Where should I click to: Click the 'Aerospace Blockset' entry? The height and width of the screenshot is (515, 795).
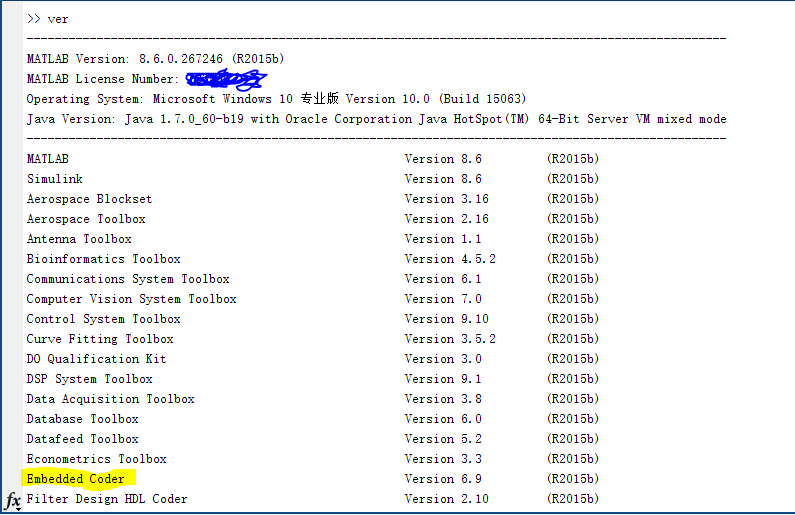coord(89,199)
